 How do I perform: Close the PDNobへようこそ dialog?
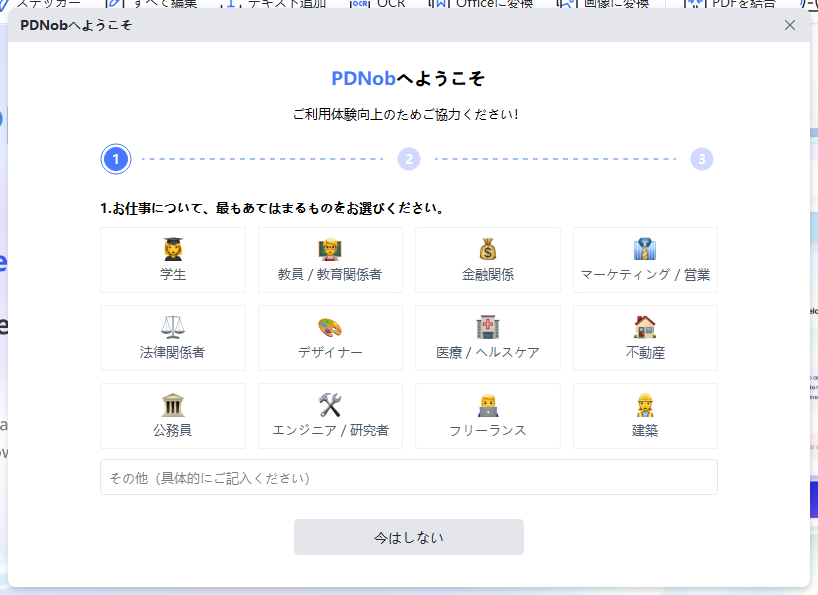coord(790,25)
